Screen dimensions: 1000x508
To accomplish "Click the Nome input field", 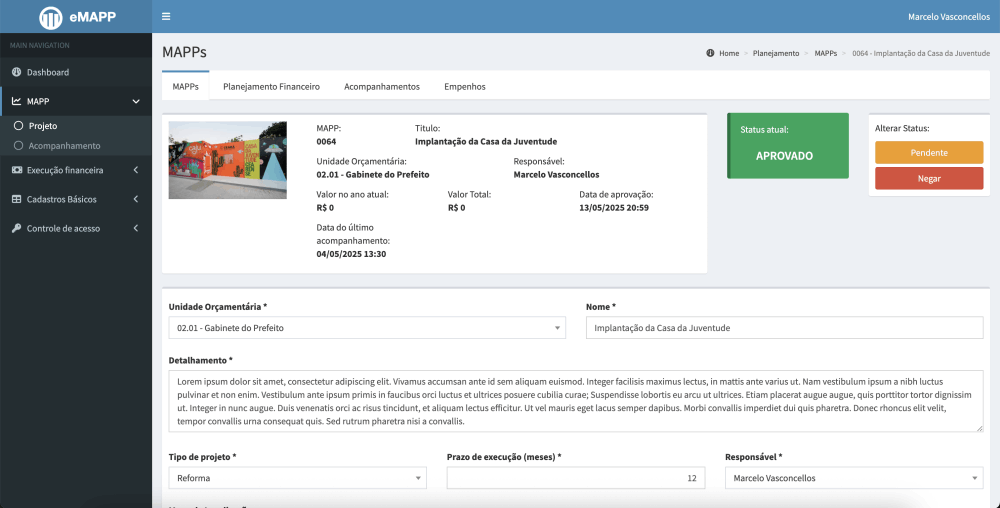I will pos(784,328).
